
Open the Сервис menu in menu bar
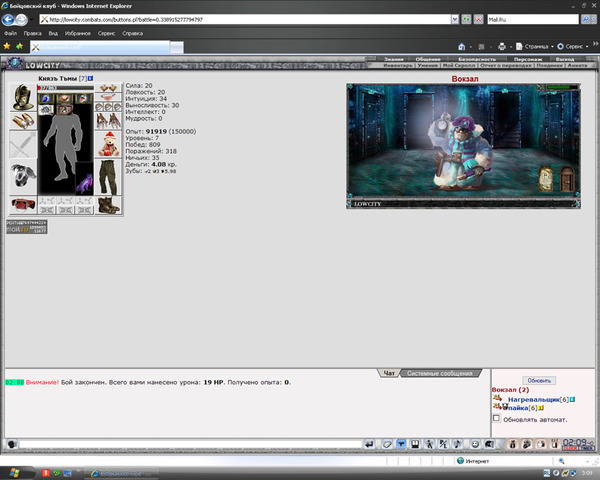[106, 33]
